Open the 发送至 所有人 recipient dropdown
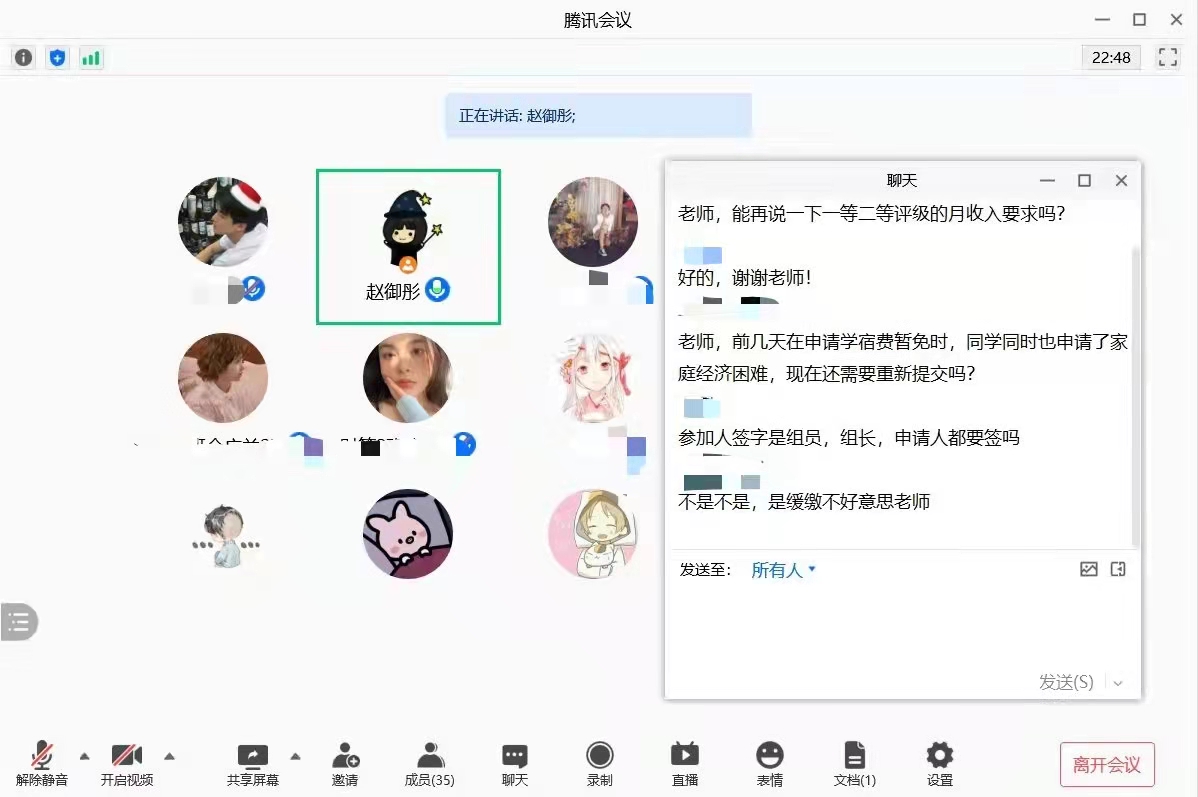1198x797 pixels. [x=784, y=570]
